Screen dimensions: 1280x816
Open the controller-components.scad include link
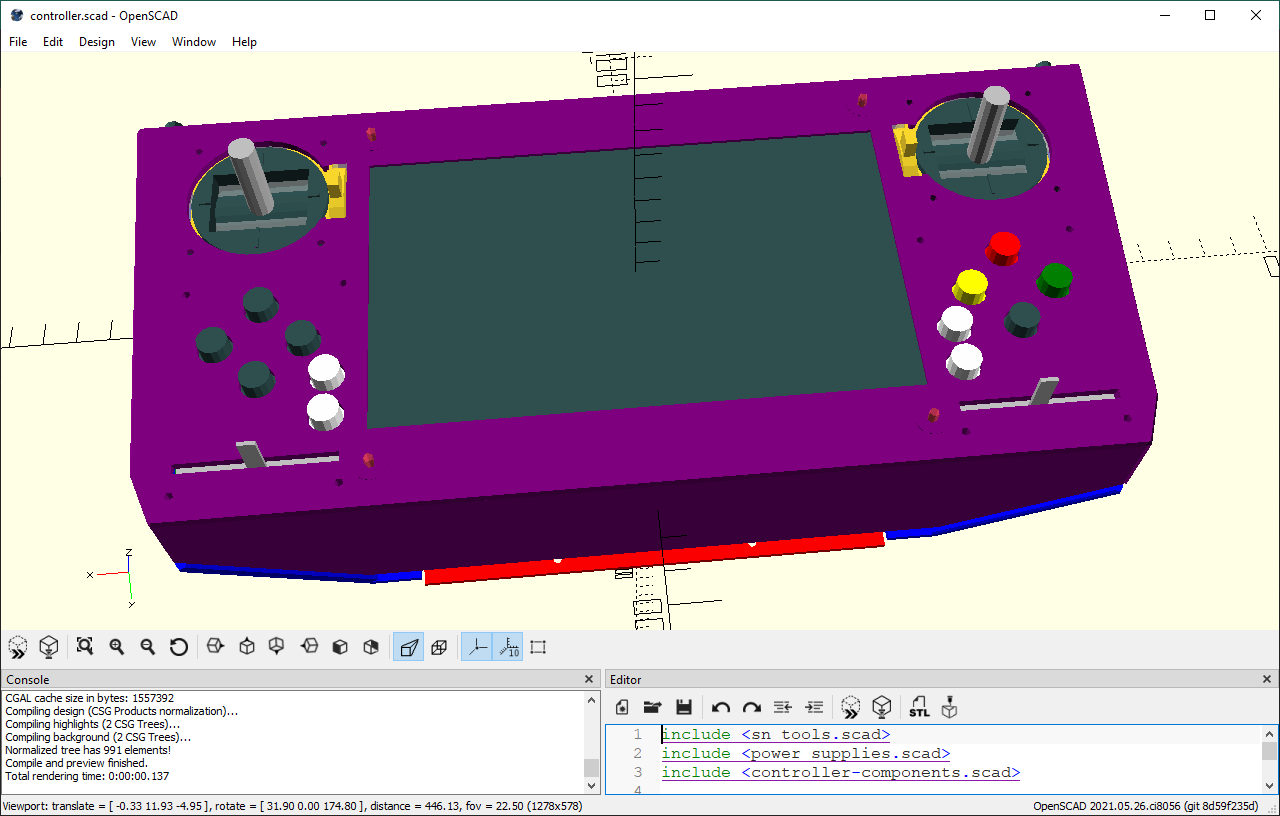pos(880,772)
